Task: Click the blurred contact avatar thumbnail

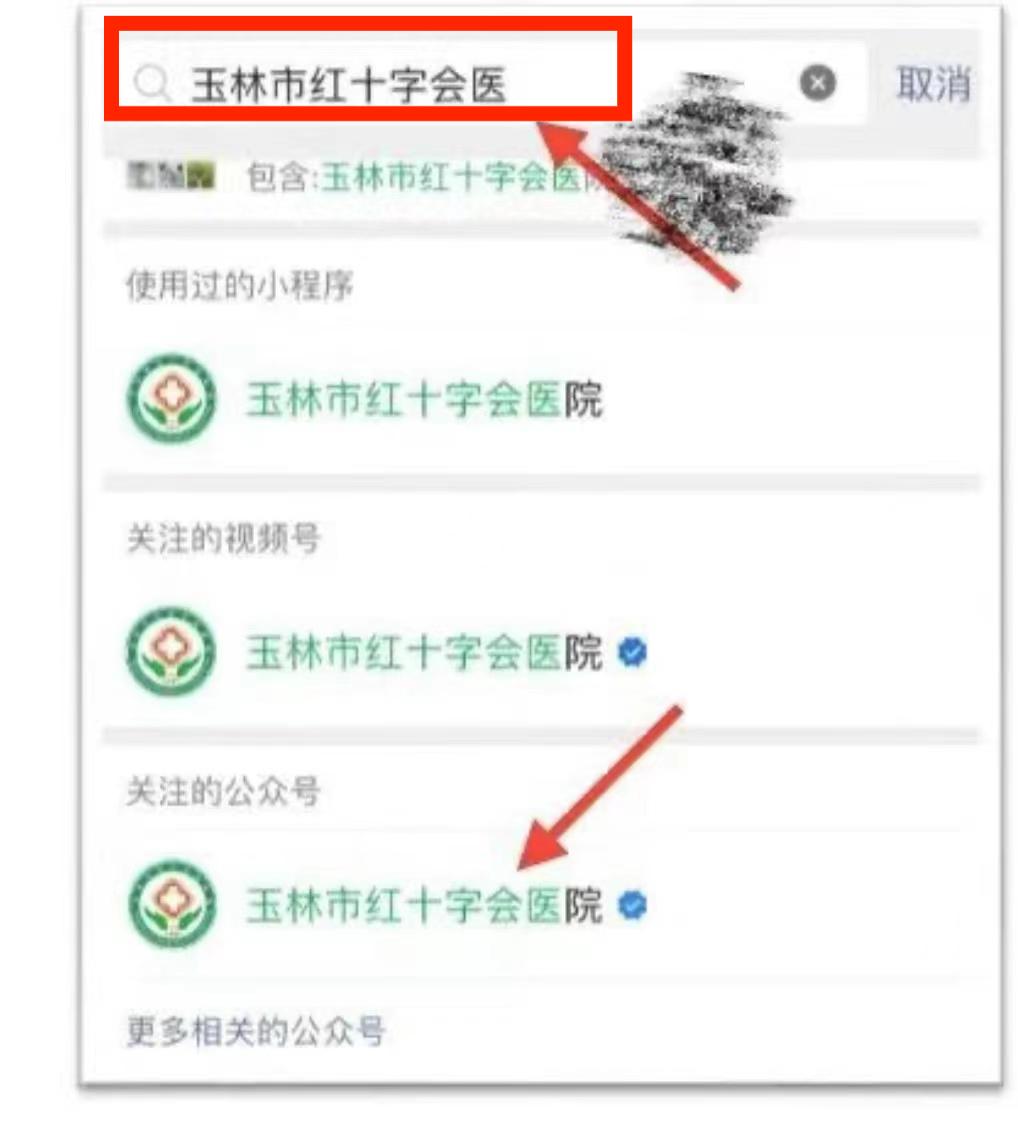Action: point(171,176)
